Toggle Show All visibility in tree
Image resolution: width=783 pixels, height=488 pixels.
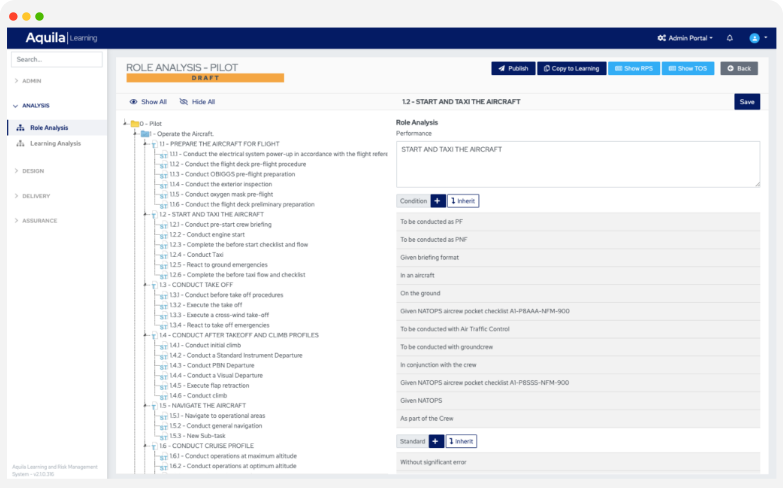(x=147, y=102)
